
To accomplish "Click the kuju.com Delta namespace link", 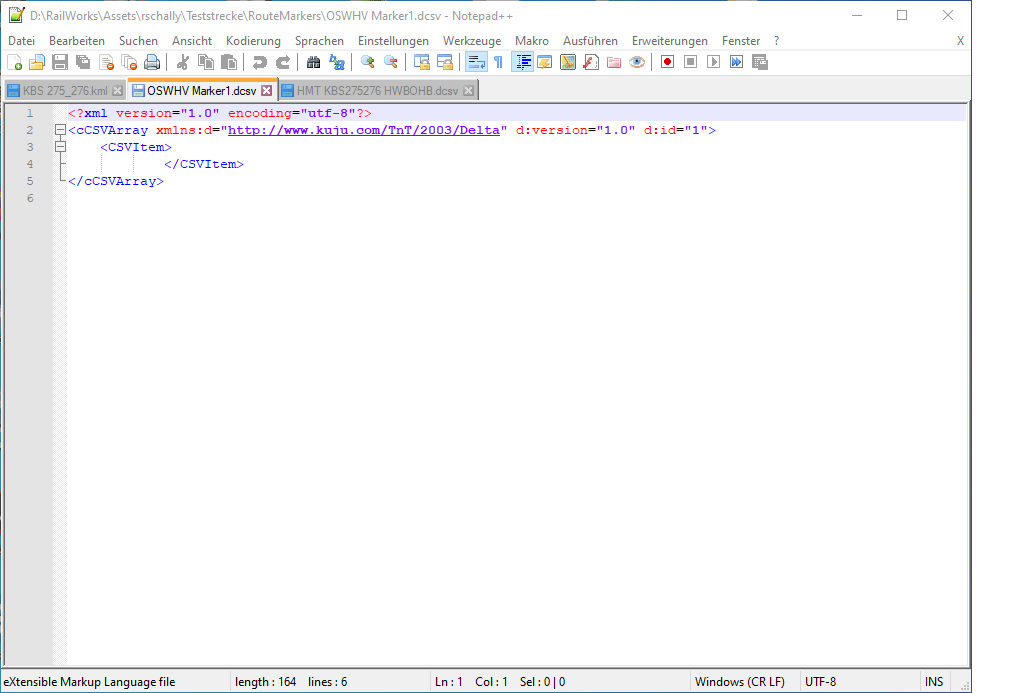I will click(x=368, y=130).
